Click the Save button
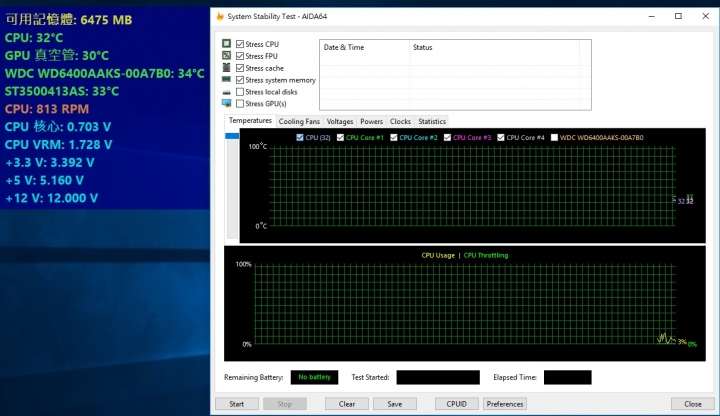The width and height of the screenshot is (720, 416). click(x=394, y=404)
